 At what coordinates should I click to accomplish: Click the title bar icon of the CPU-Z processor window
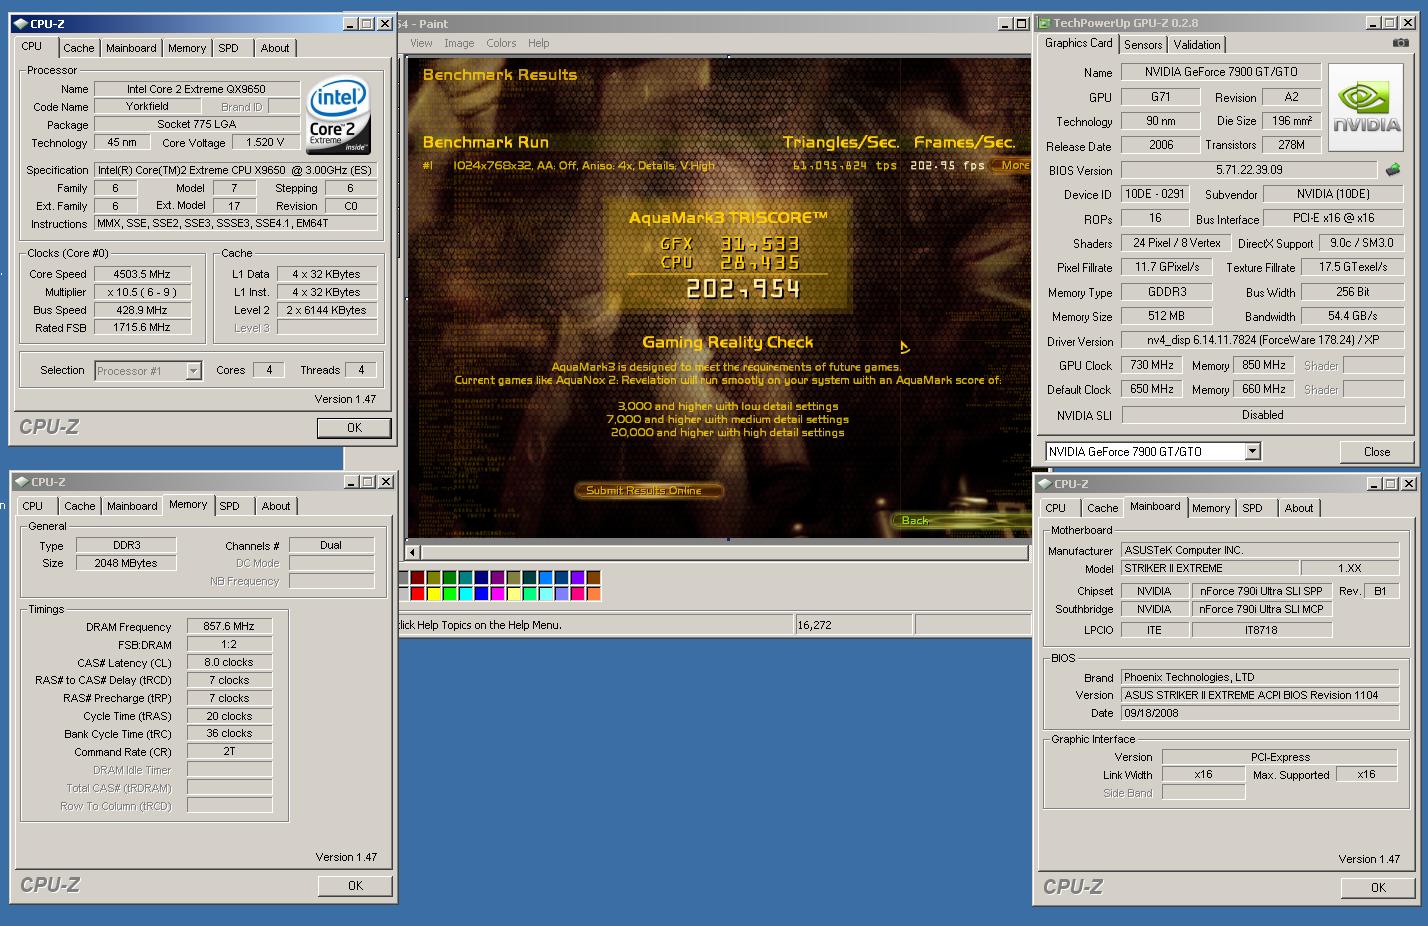click(x=21, y=24)
